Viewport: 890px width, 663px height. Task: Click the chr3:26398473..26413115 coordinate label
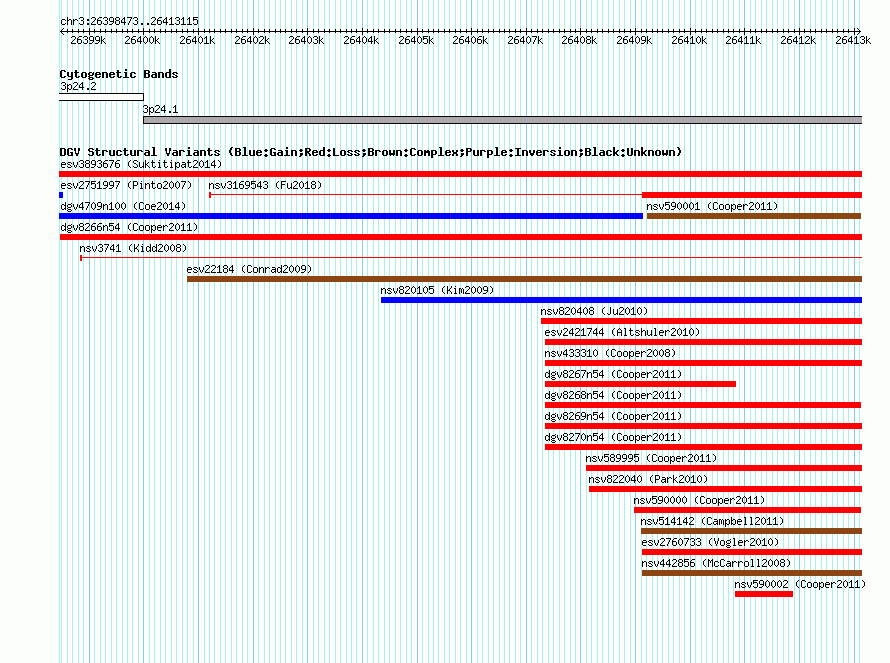click(x=129, y=21)
